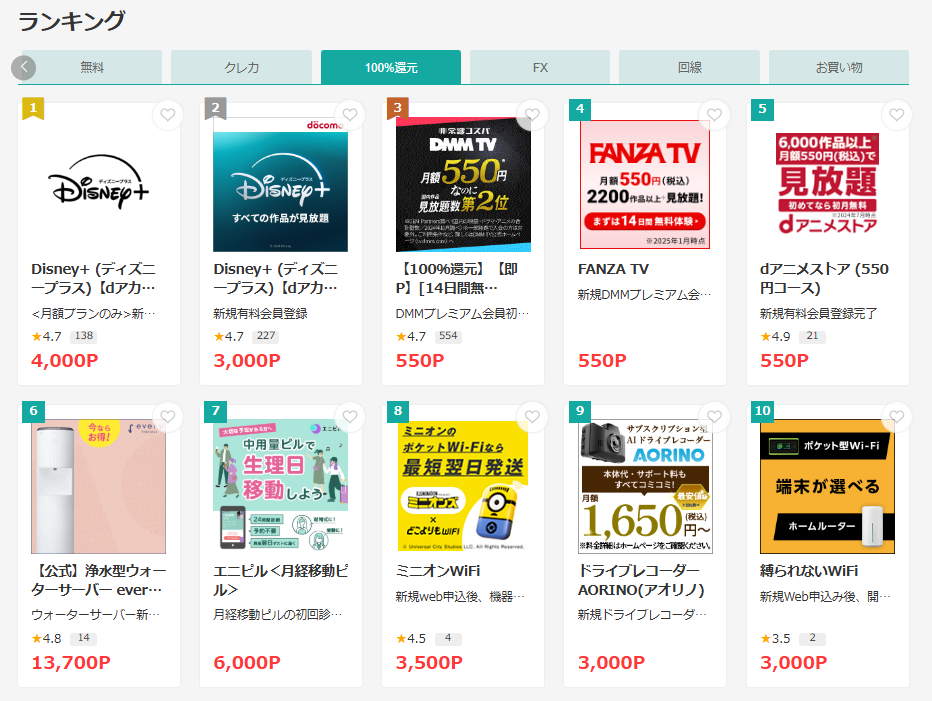Image resolution: width=932 pixels, height=701 pixels.
Task: Favorite the ミニオンWiFi offer
Action: point(532,416)
